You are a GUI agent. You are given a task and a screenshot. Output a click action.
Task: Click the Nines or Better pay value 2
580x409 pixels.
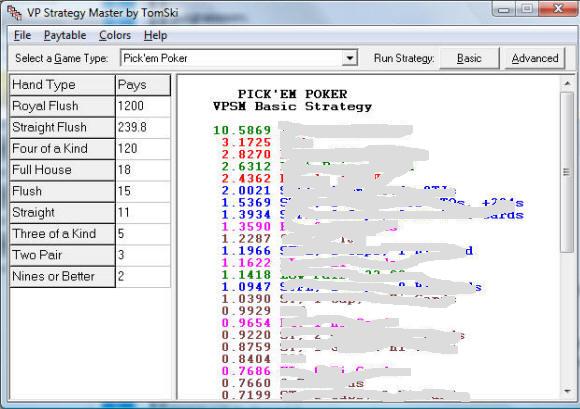pos(143,276)
